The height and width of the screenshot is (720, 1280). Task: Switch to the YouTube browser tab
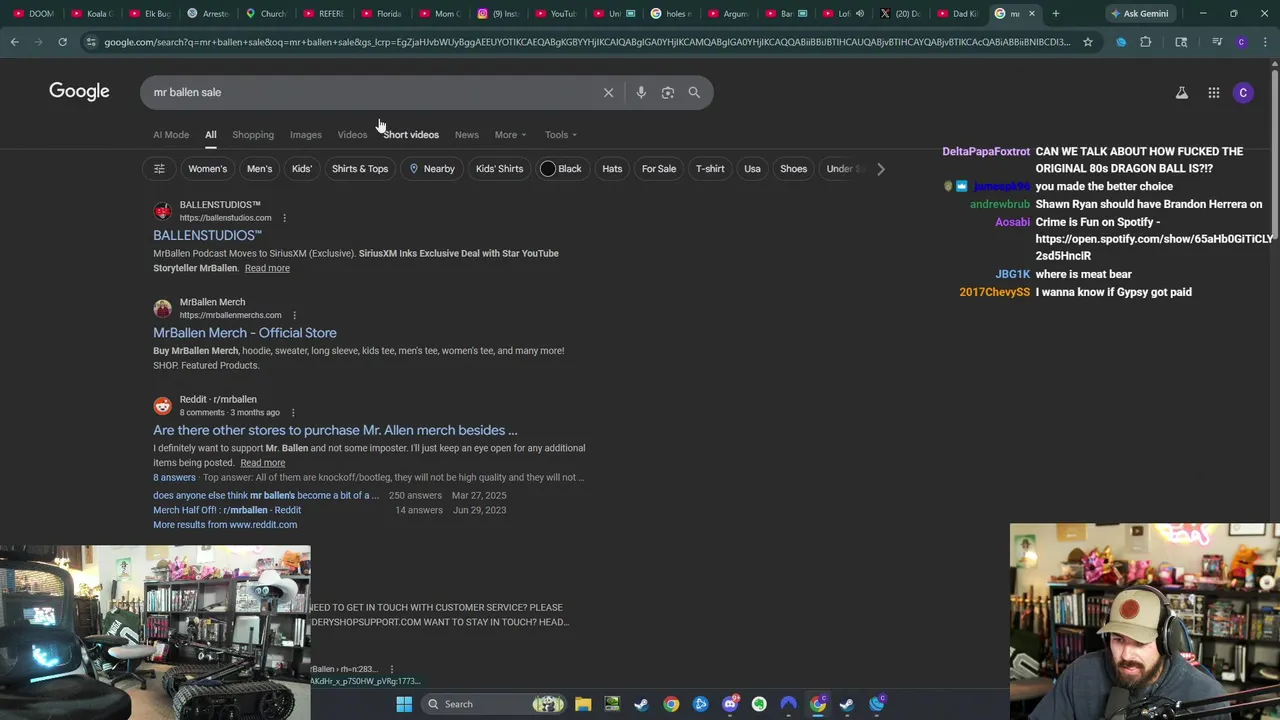tap(556, 14)
